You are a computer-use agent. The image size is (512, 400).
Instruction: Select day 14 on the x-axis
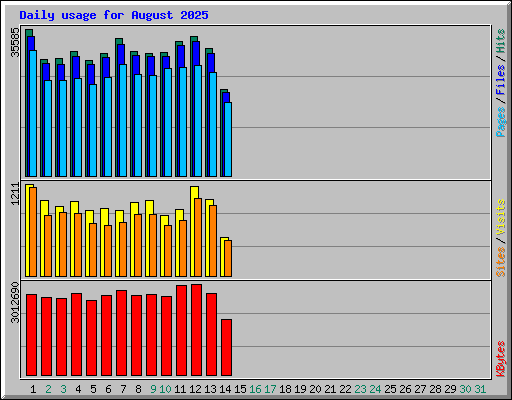tap(225, 389)
